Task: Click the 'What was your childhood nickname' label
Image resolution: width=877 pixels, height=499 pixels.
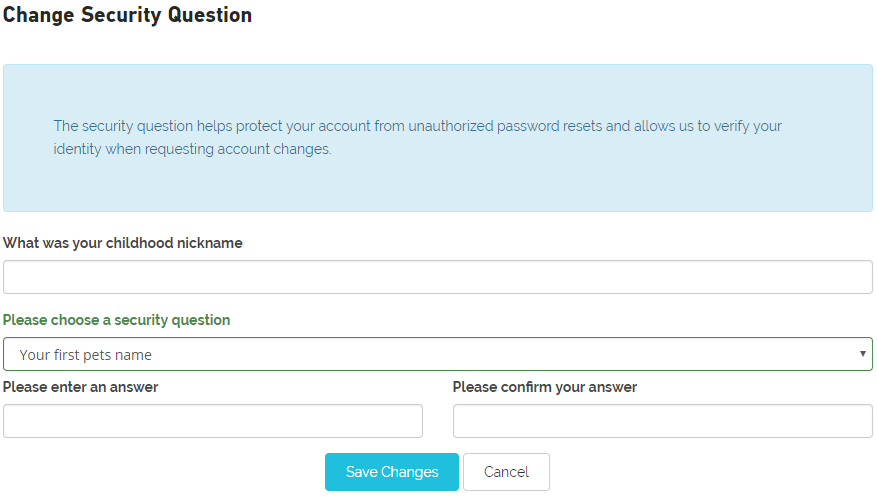Action: pos(123,243)
